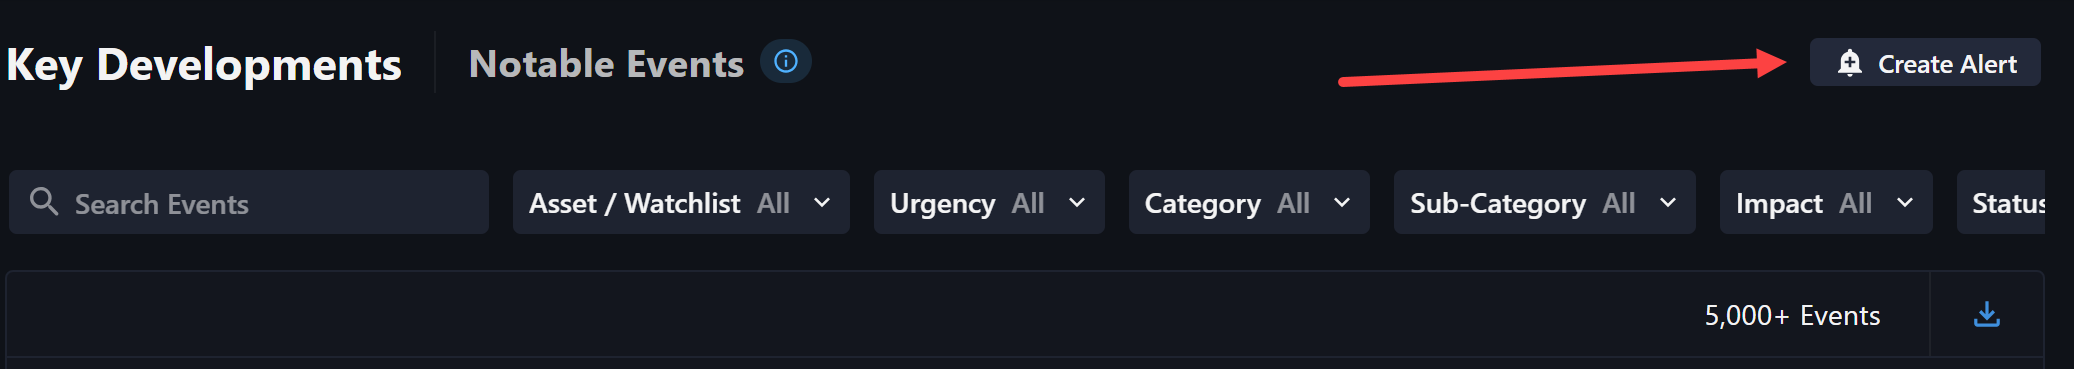Click the Create Alert button
The image size is (2074, 369).
click(1925, 62)
